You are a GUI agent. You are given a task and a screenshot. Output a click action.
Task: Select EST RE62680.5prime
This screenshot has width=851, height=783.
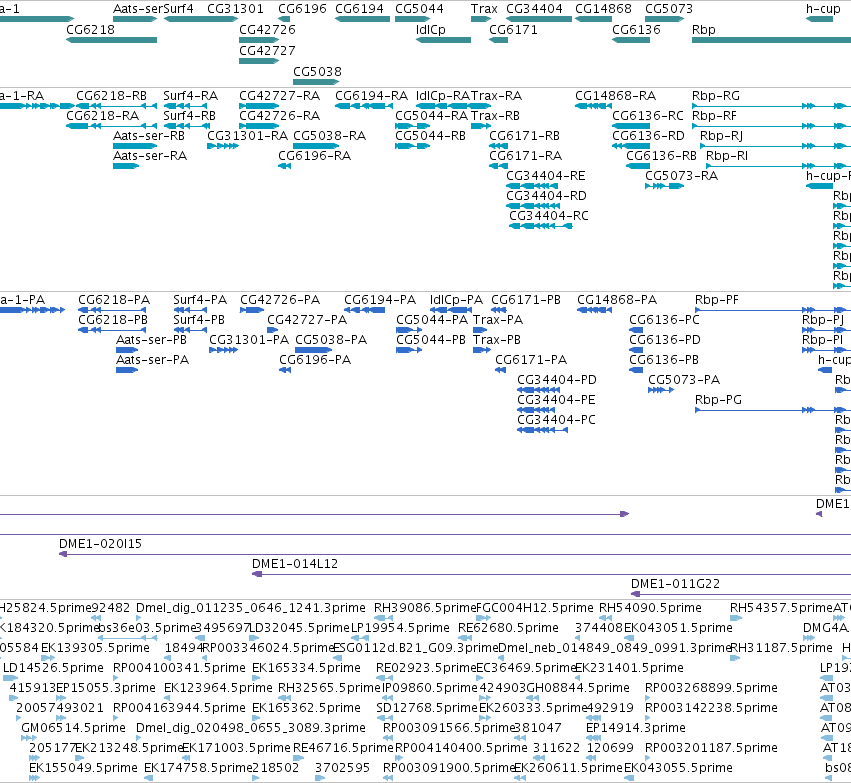(x=509, y=628)
